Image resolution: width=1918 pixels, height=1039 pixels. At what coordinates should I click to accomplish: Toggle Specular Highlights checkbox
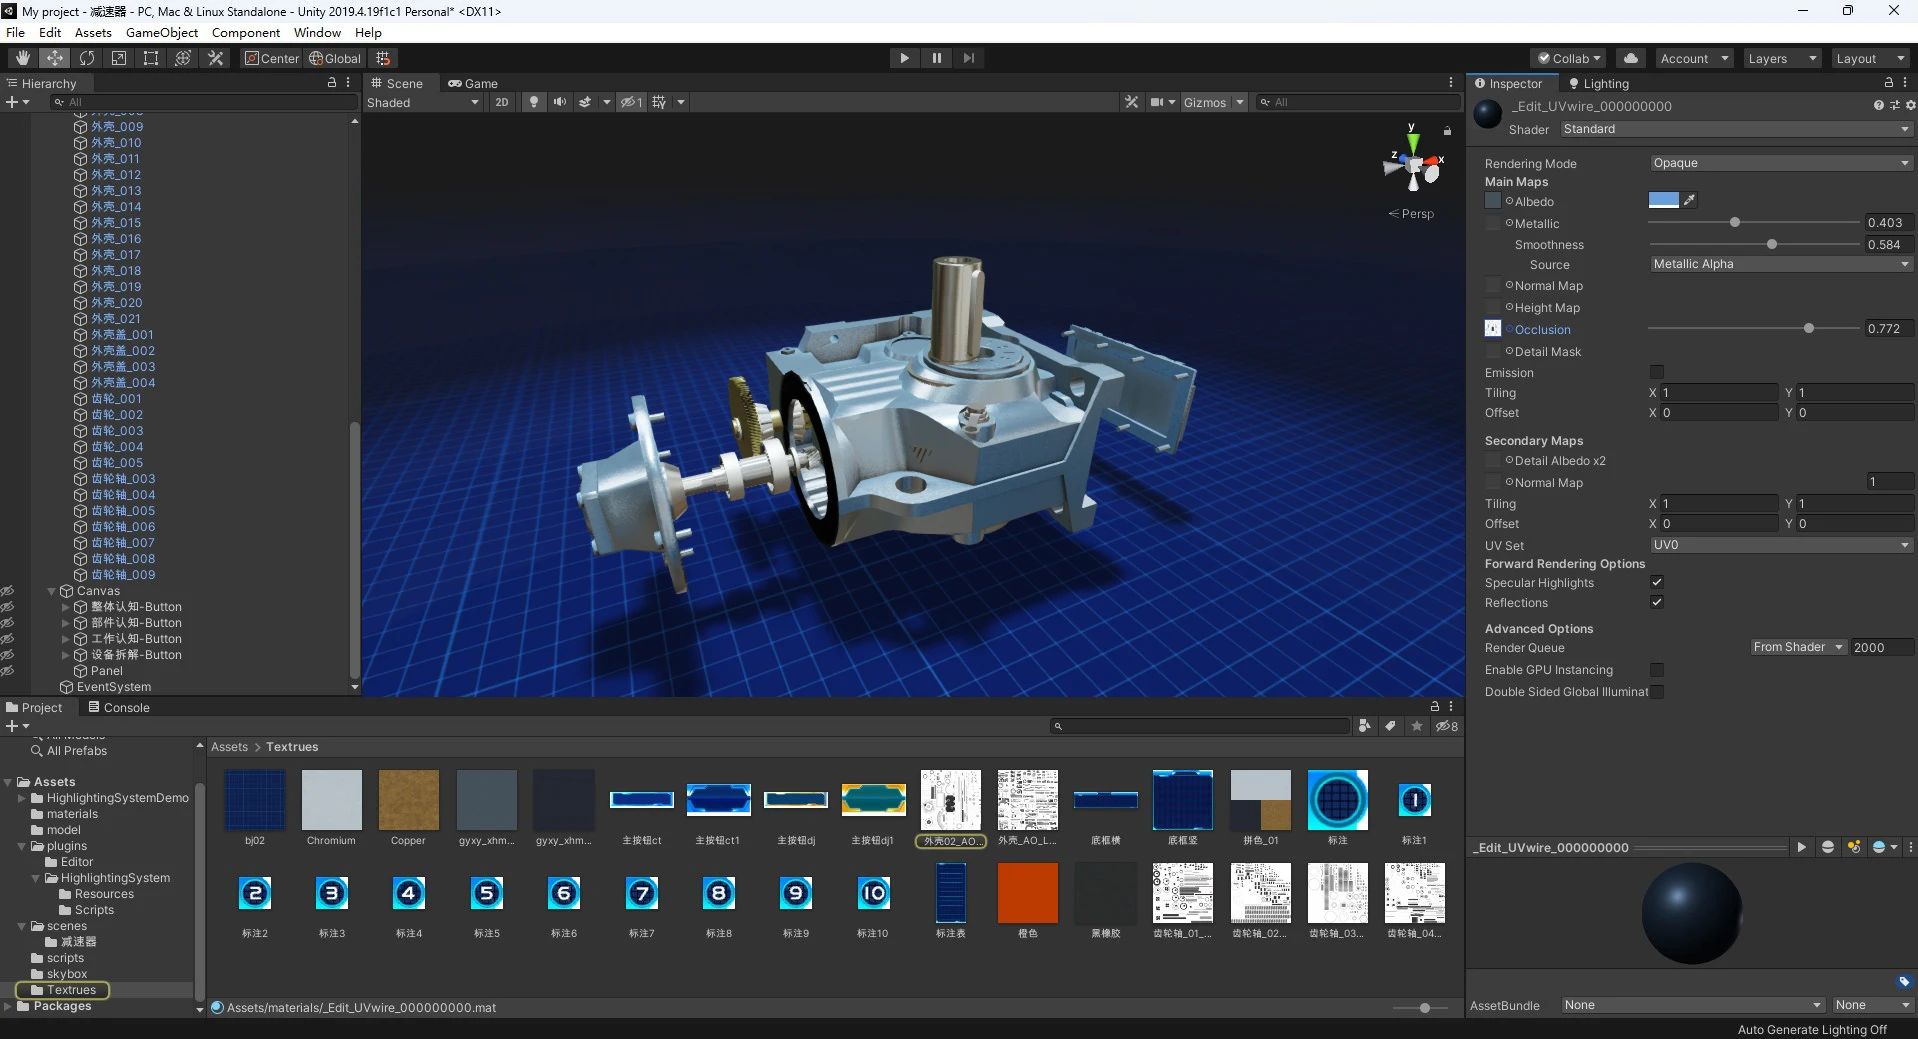coord(1657,582)
